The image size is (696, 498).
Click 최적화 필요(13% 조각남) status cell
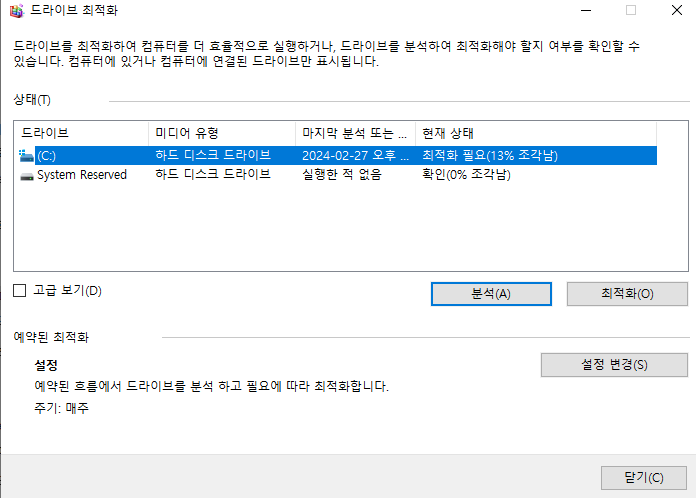coord(490,155)
